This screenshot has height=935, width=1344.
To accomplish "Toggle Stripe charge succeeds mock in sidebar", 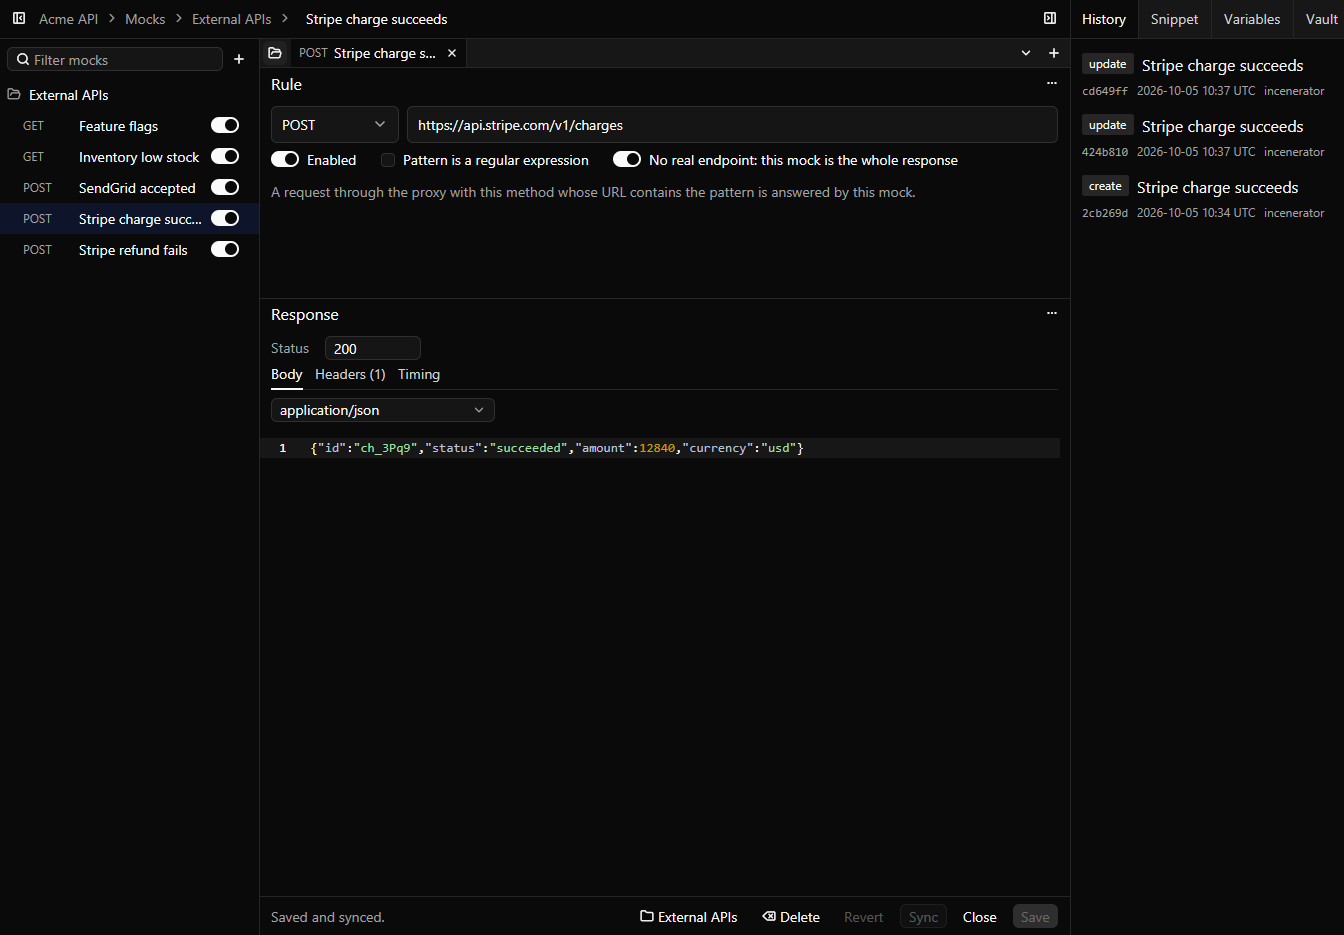I will pyautogui.click(x=225, y=218).
